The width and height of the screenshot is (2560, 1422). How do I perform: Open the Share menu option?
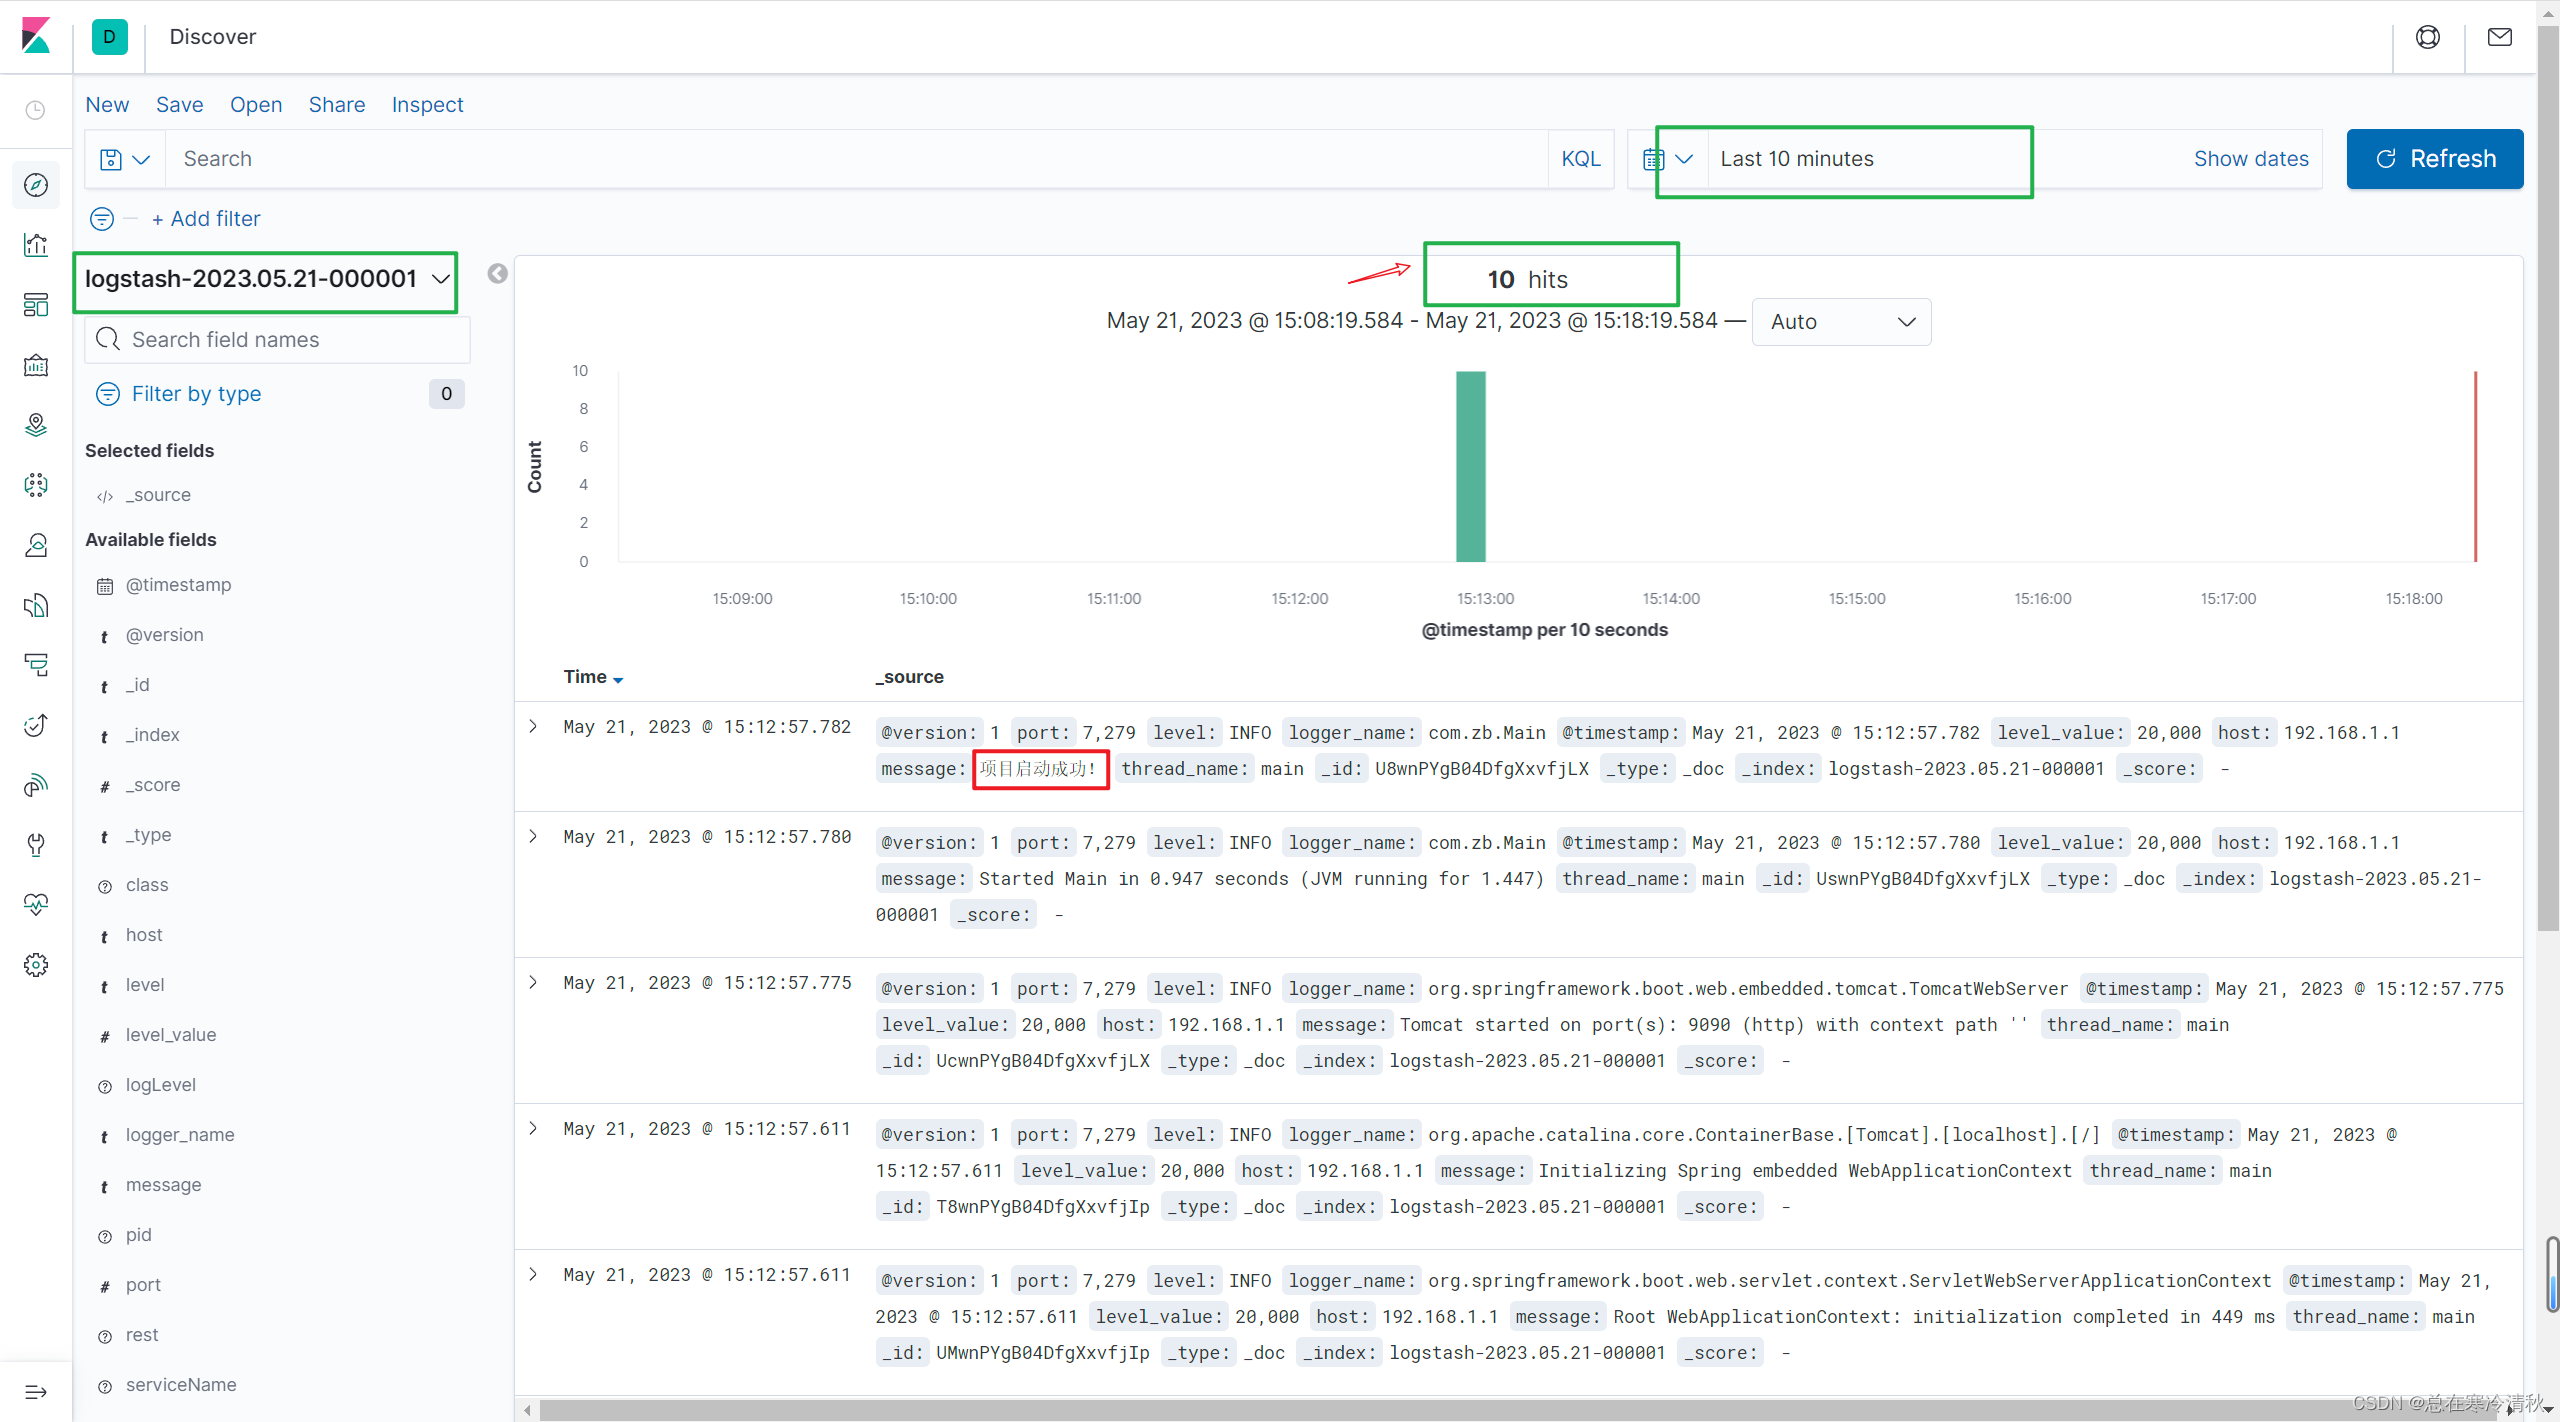click(334, 103)
